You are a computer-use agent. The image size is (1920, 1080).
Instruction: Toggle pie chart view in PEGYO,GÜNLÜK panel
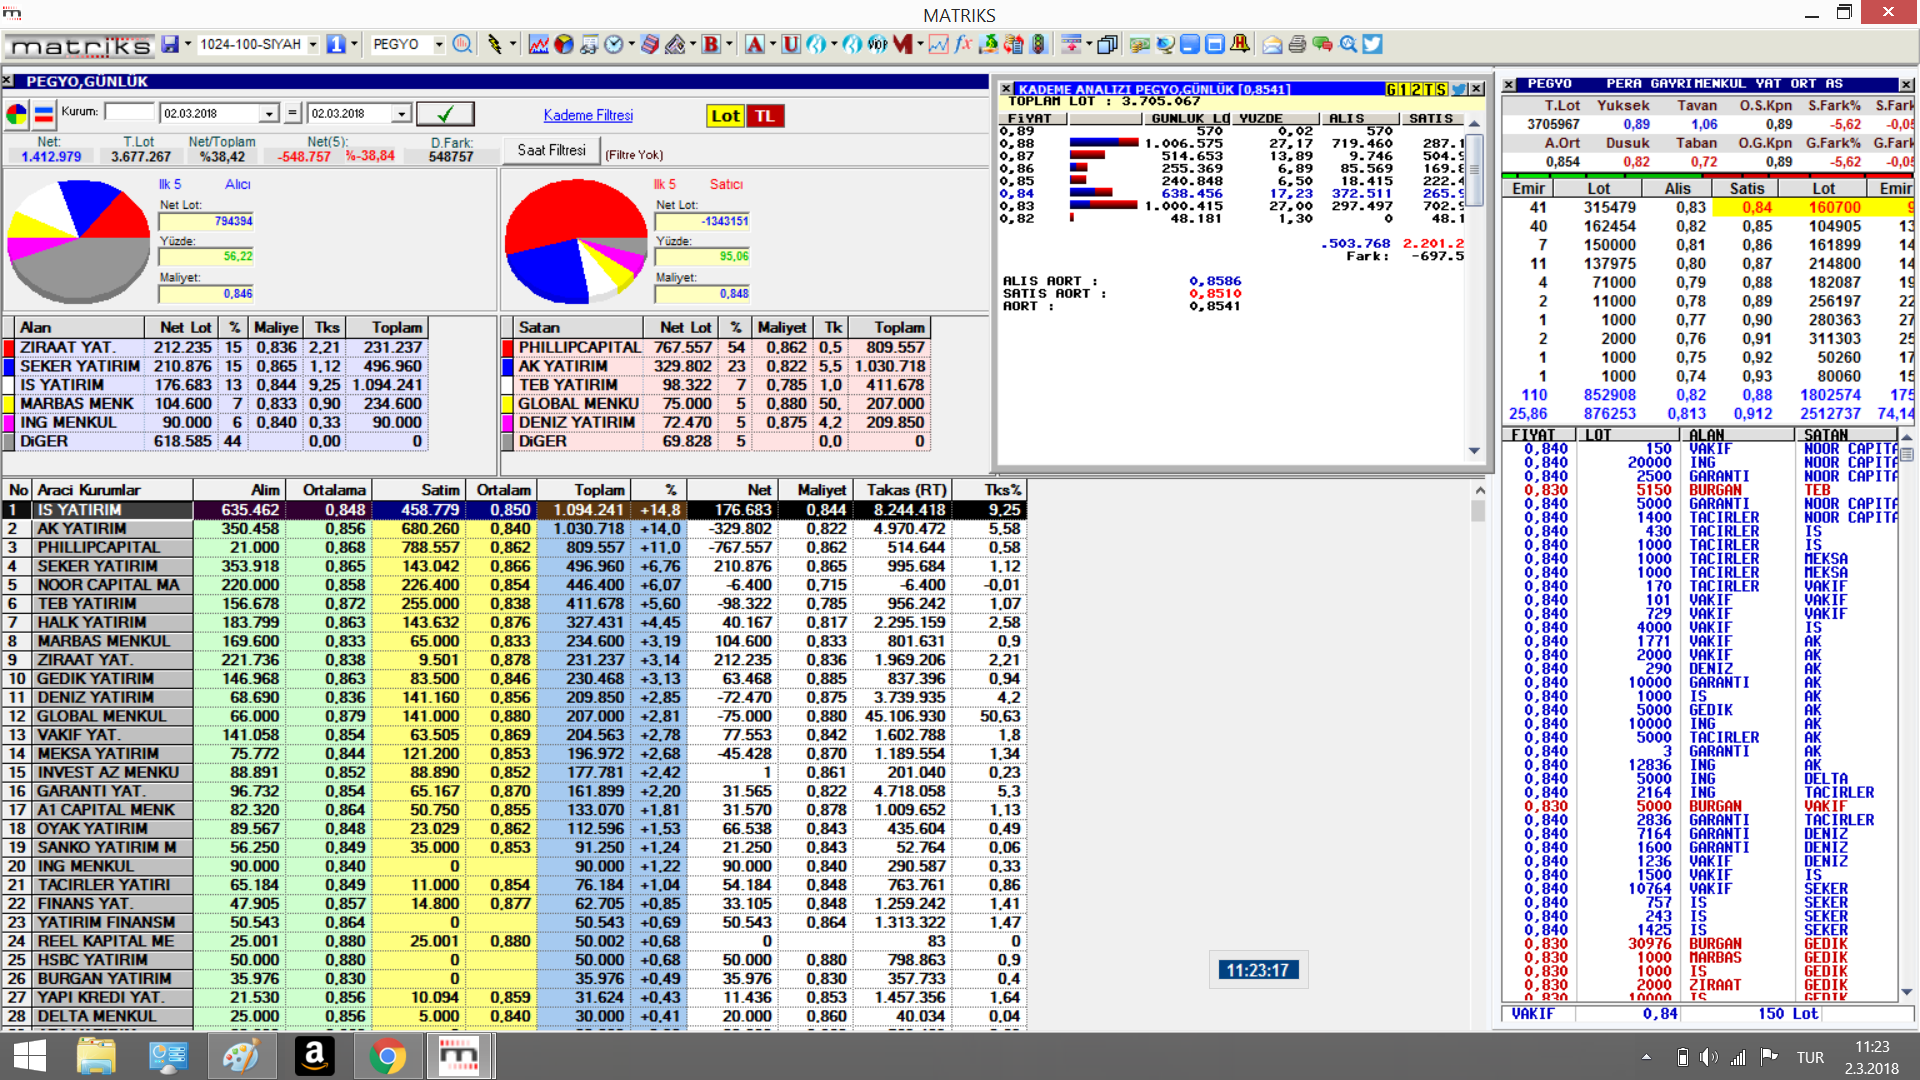pyautogui.click(x=17, y=114)
